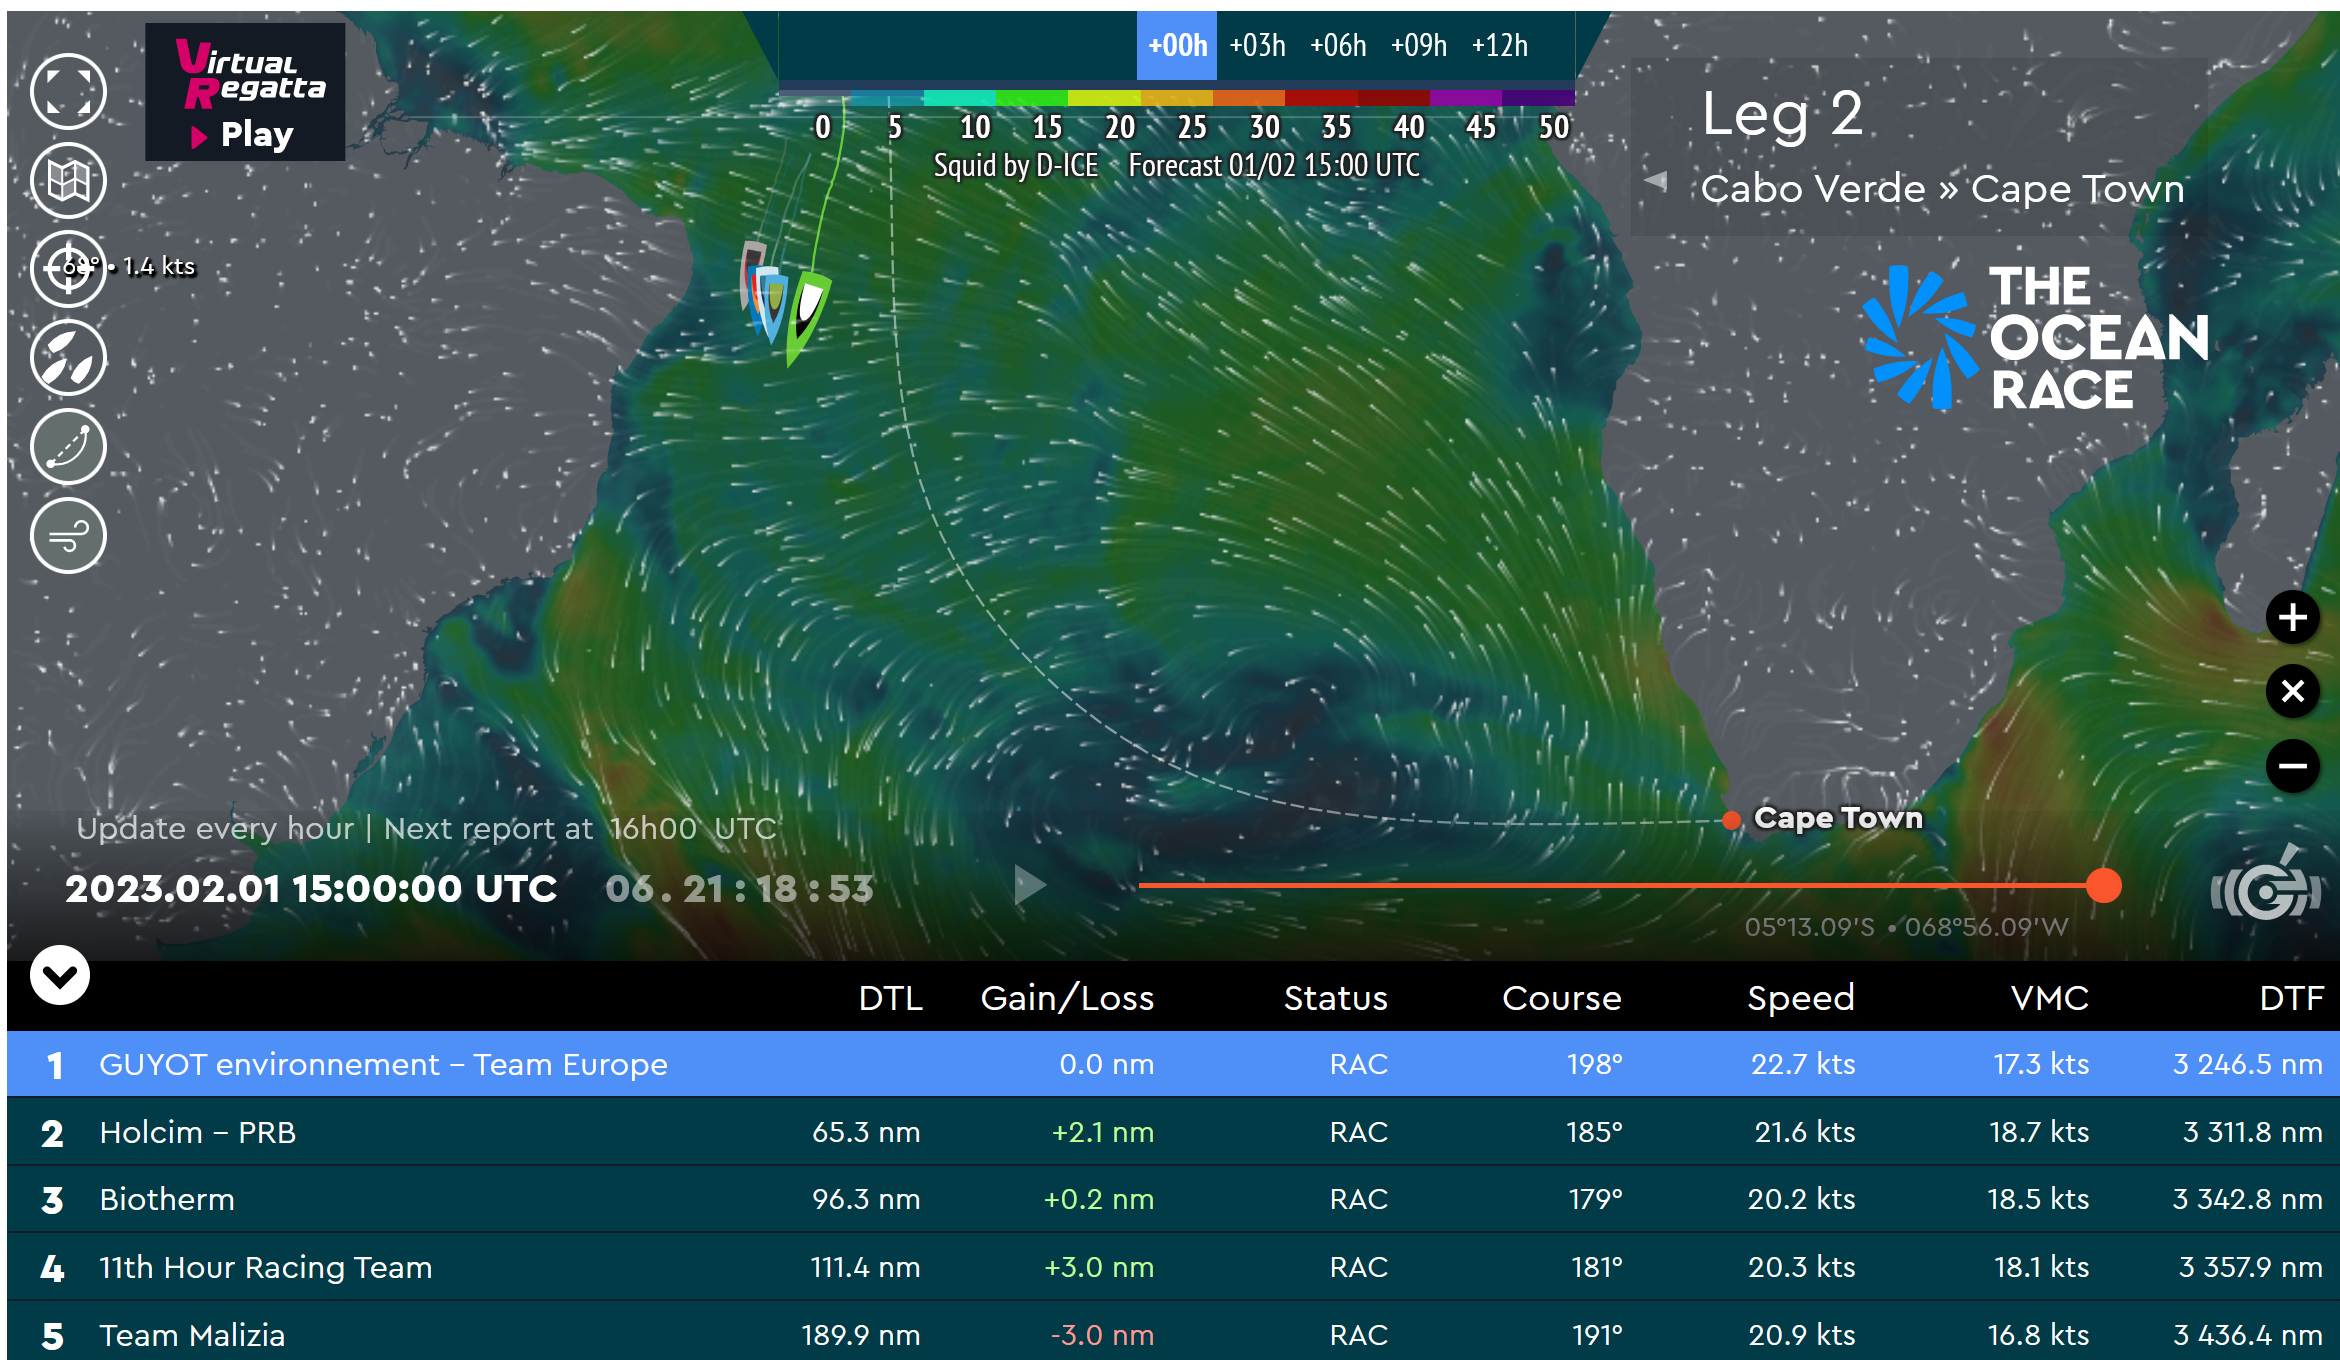Reset zoom with the X button

(2292, 691)
